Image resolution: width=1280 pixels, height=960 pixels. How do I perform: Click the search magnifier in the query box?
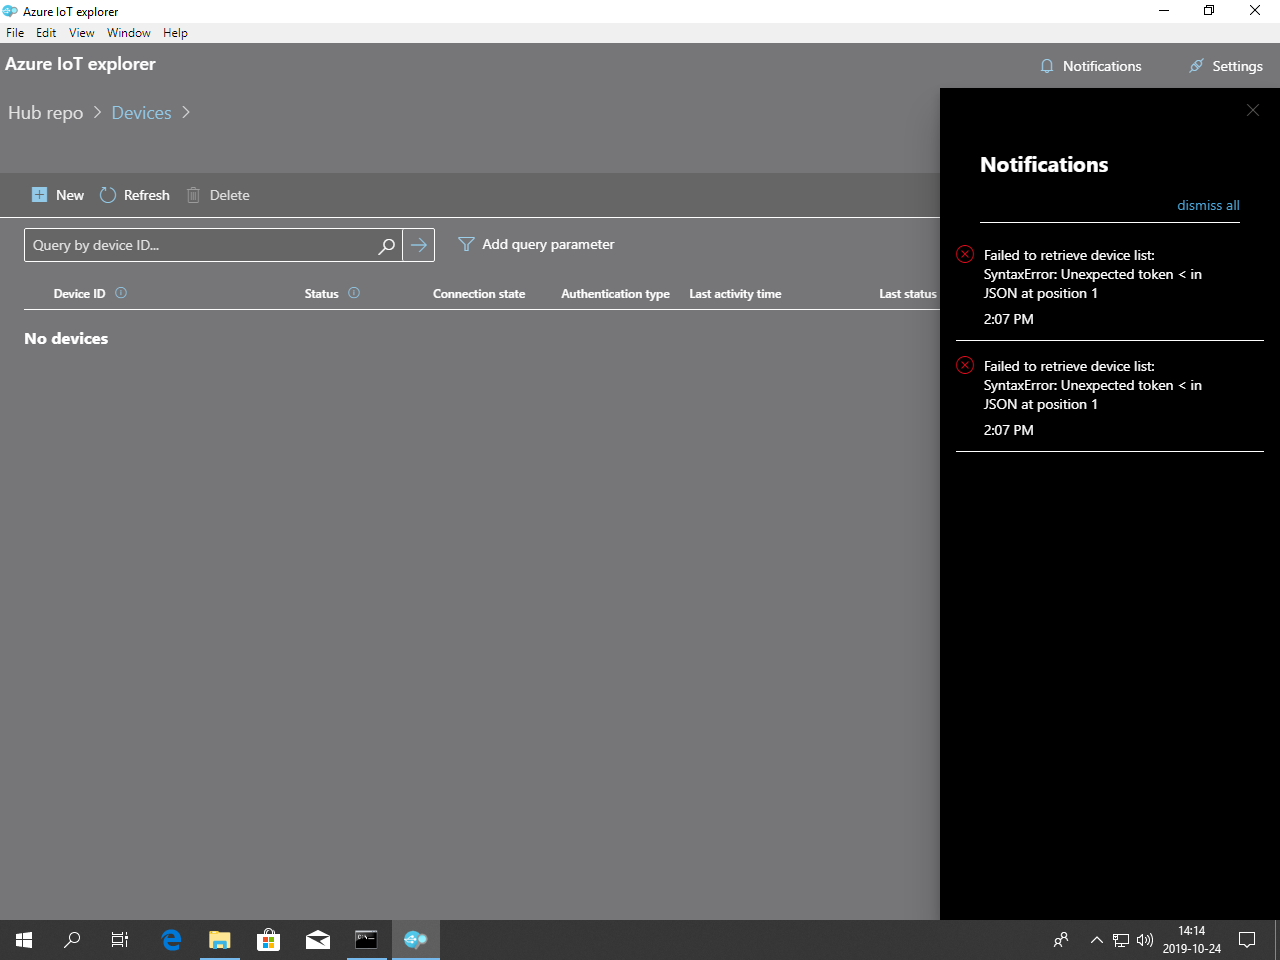point(386,244)
